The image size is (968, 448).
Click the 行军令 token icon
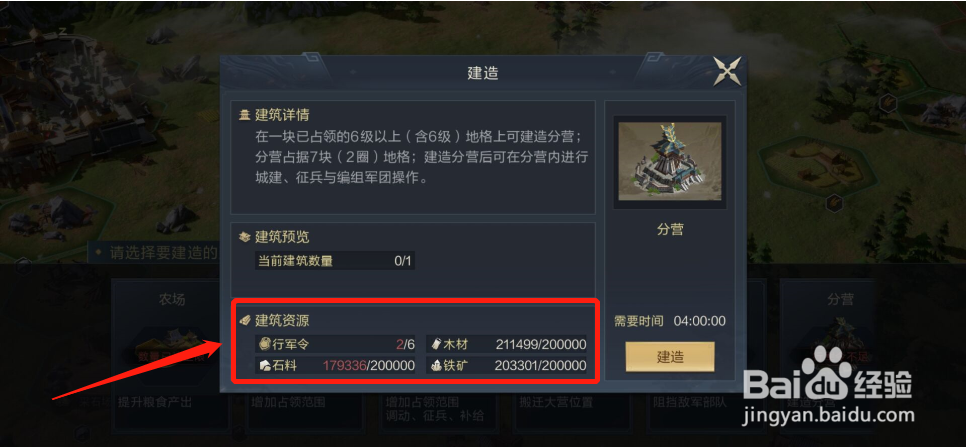point(264,344)
